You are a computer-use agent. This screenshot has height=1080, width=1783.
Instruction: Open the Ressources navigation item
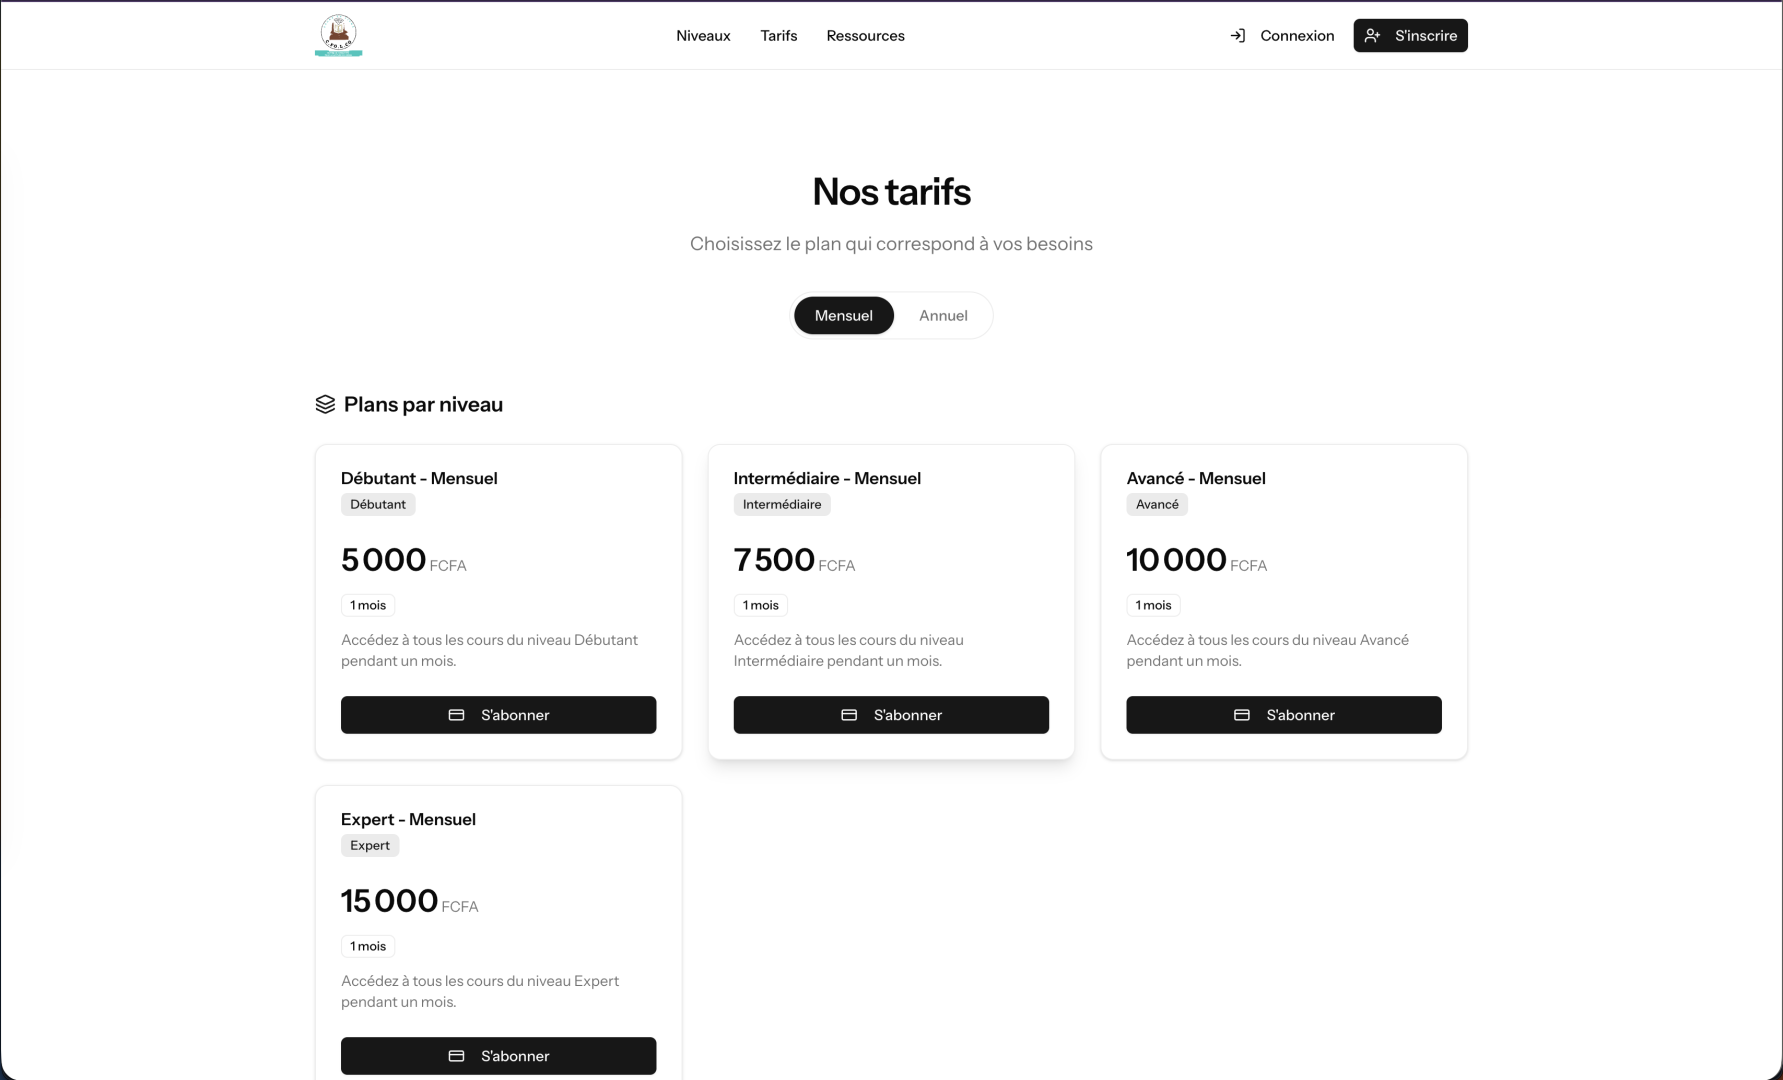865,36
